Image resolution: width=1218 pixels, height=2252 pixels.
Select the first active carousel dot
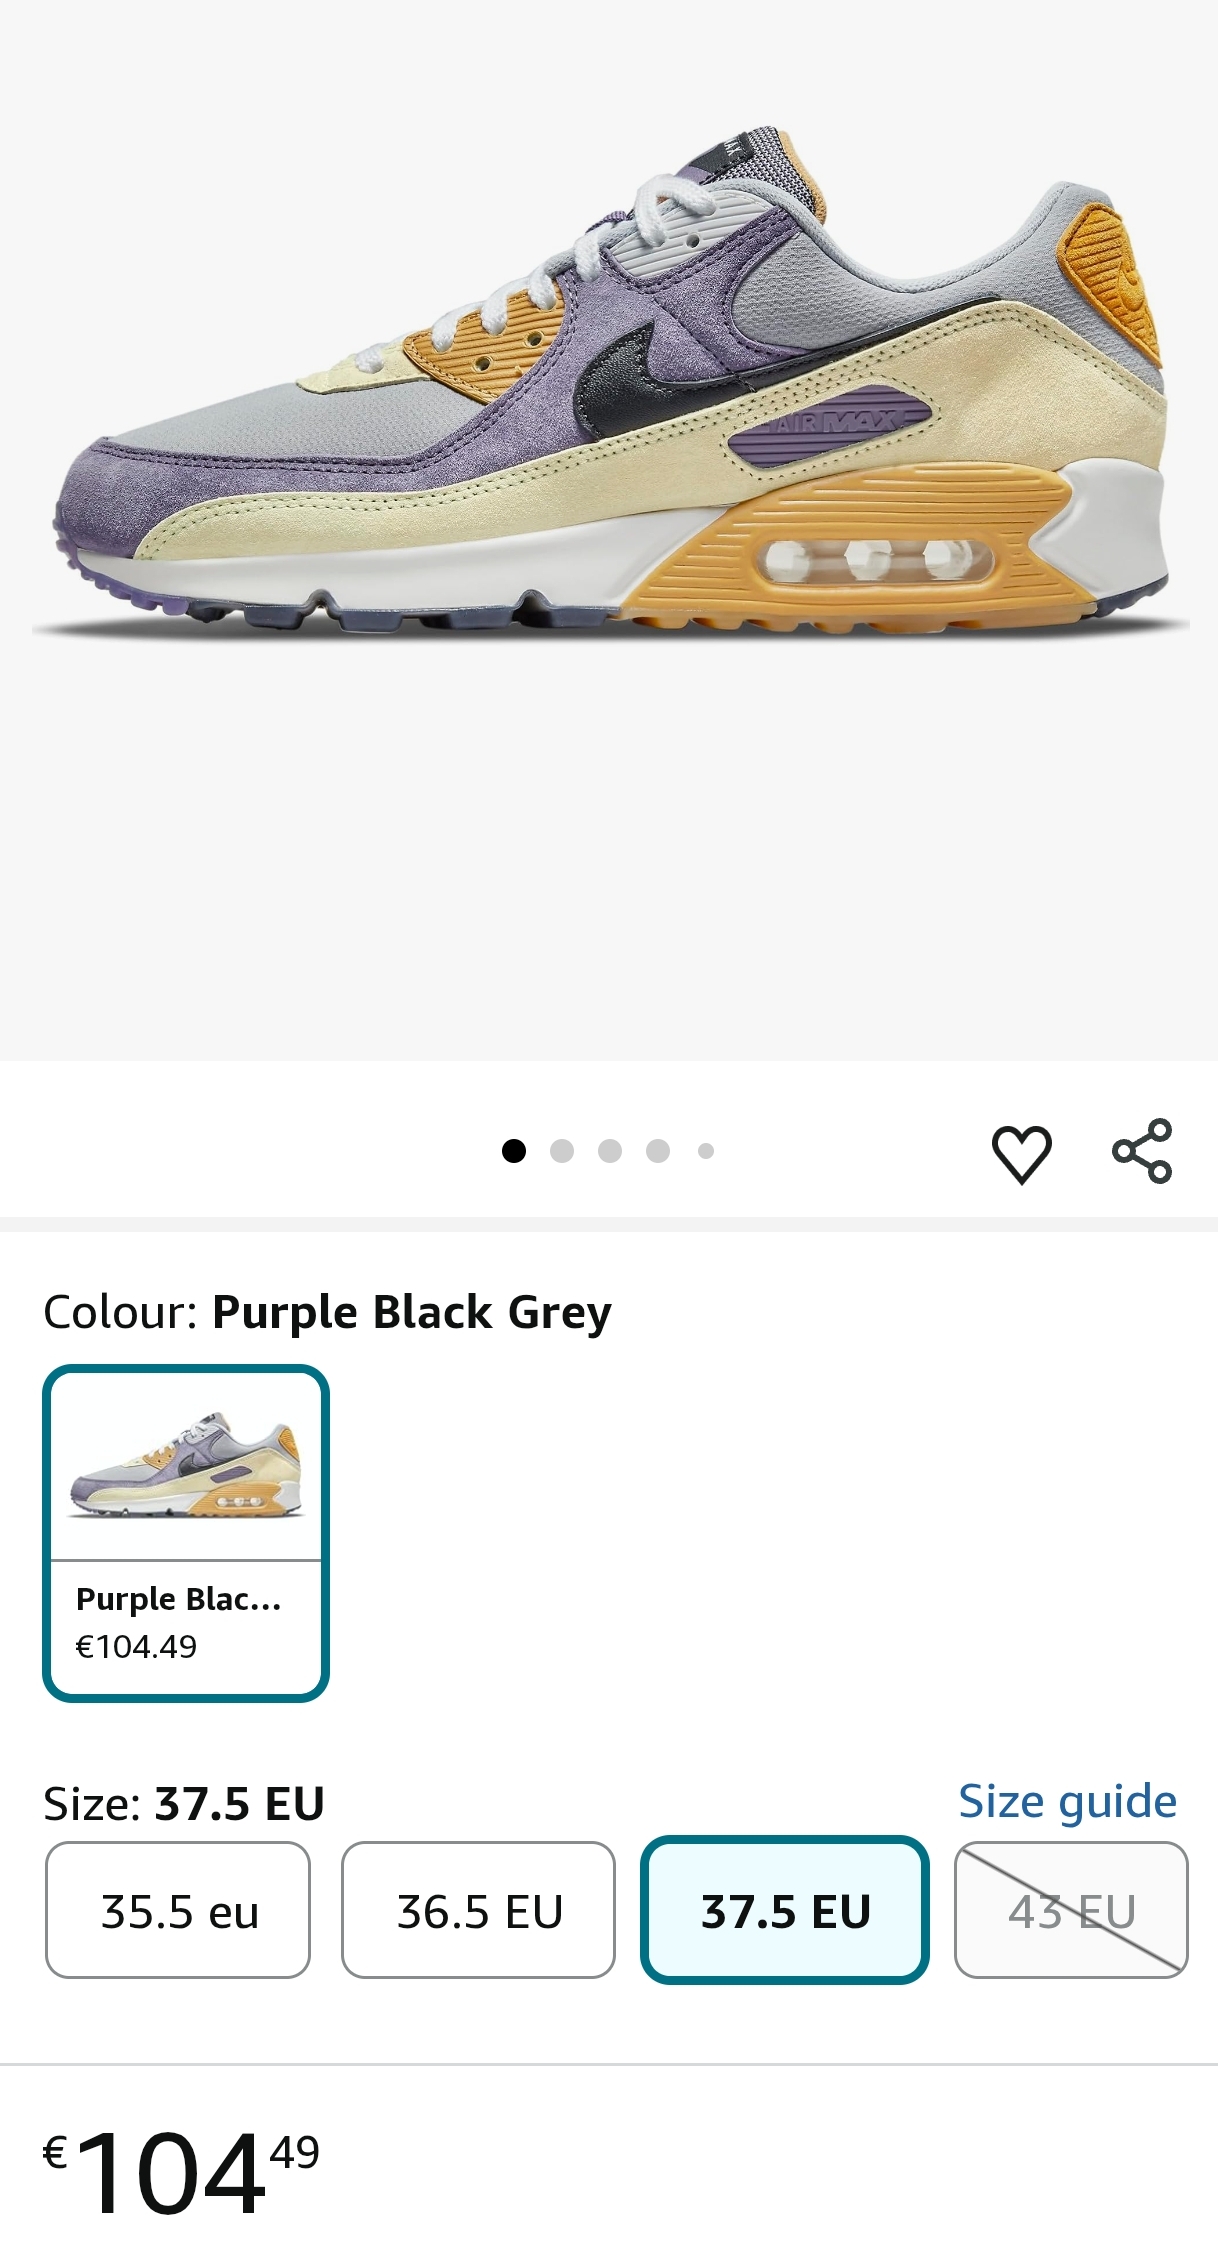[514, 1151]
